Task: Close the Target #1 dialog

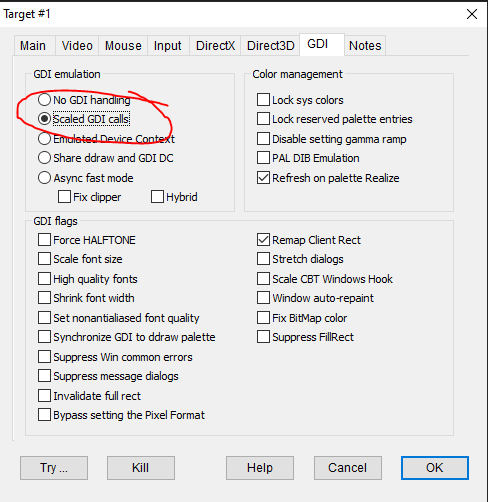Action: (472, 14)
